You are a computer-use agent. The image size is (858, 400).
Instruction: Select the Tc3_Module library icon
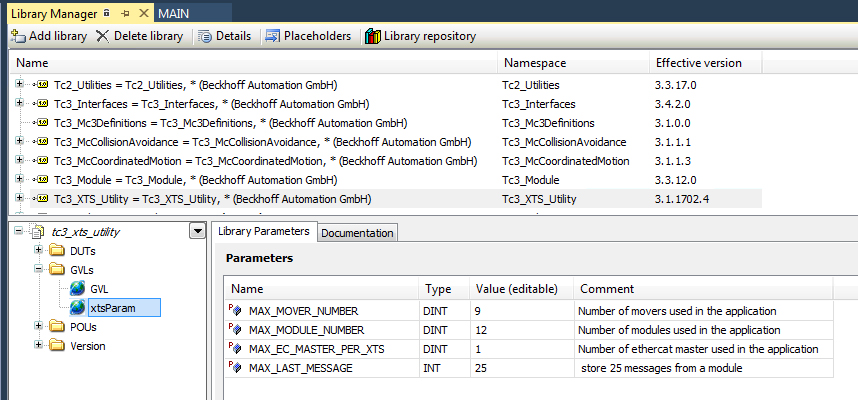(41, 180)
